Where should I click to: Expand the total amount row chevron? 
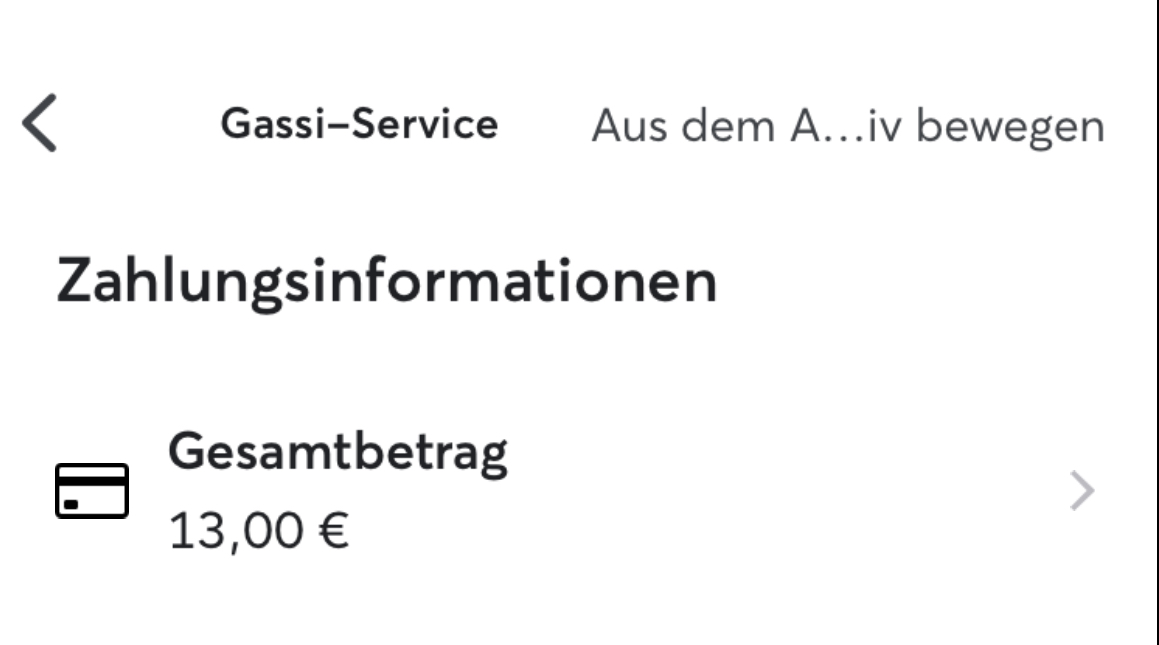[1082, 491]
